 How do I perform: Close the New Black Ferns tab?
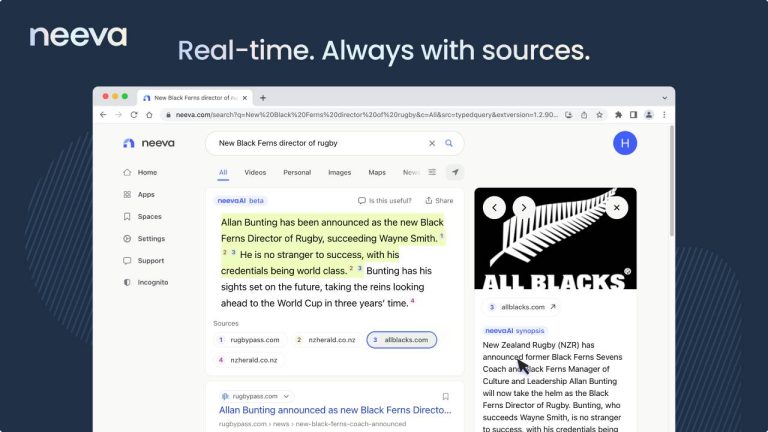pyautogui.click(x=244, y=98)
